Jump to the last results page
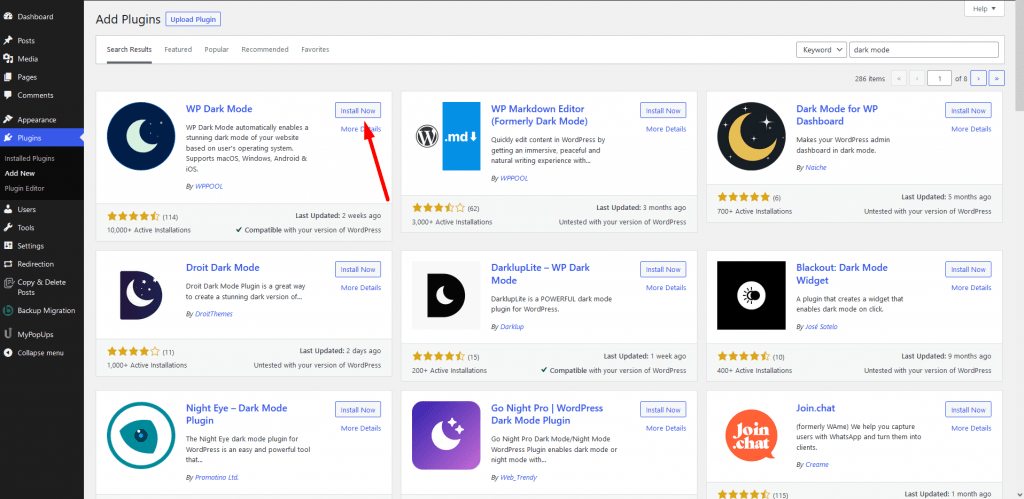The width and height of the screenshot is (1024, 499). click(x=997, y=78)
